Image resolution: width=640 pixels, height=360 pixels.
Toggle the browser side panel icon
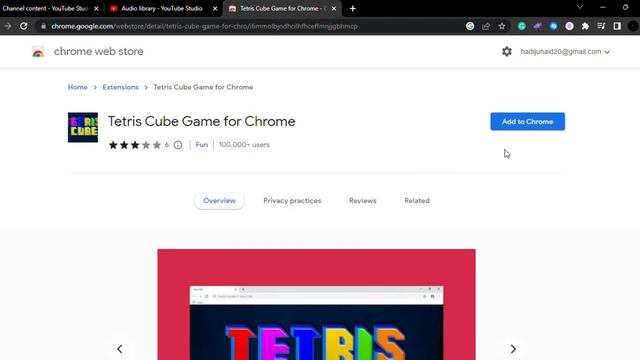(617, 26)
